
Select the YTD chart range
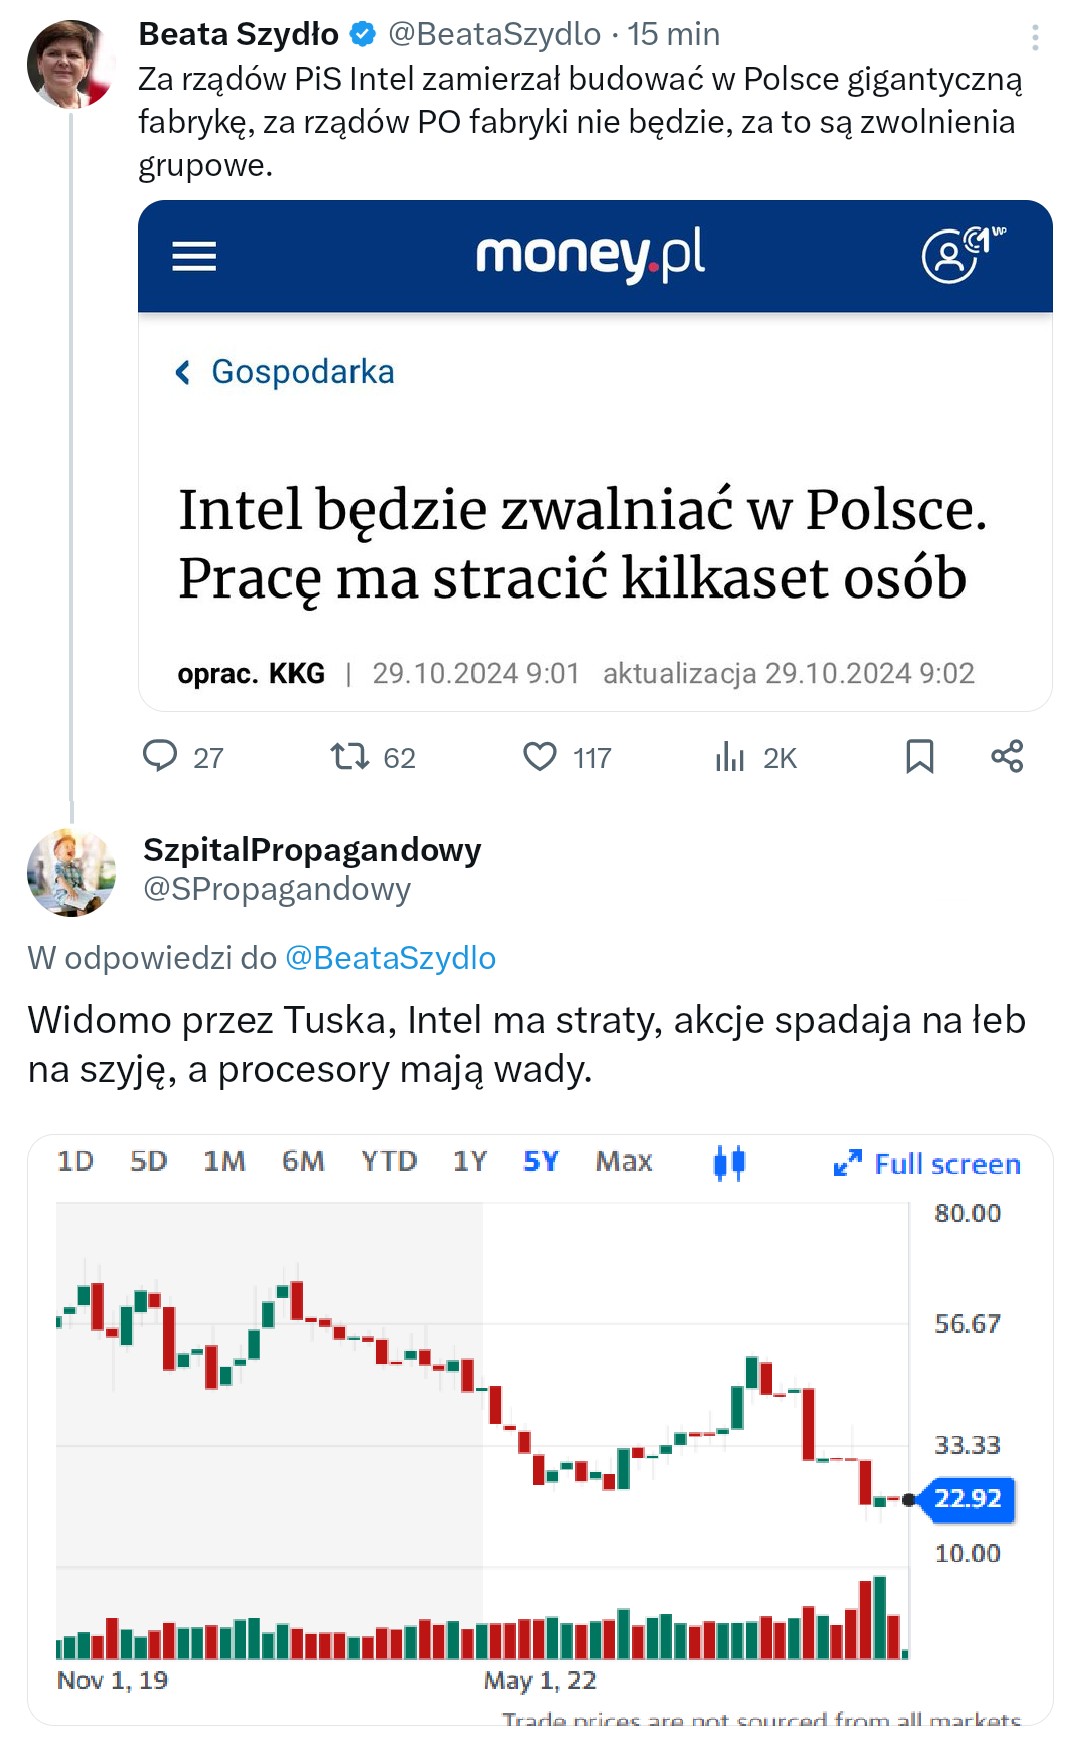[389, 1161]
